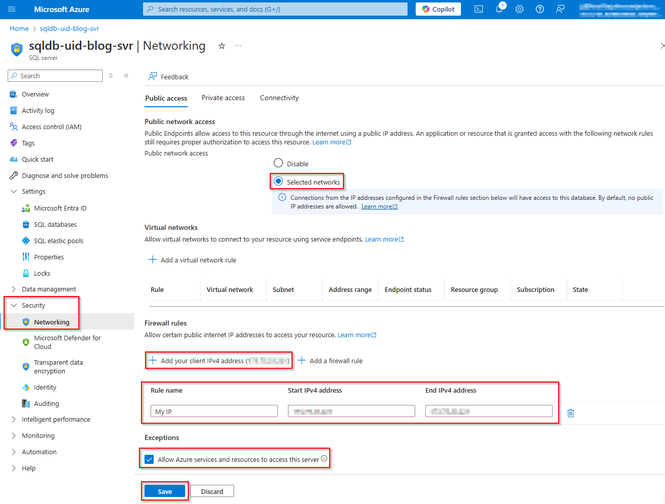Select the Selected networks radio option

(278, 182)
